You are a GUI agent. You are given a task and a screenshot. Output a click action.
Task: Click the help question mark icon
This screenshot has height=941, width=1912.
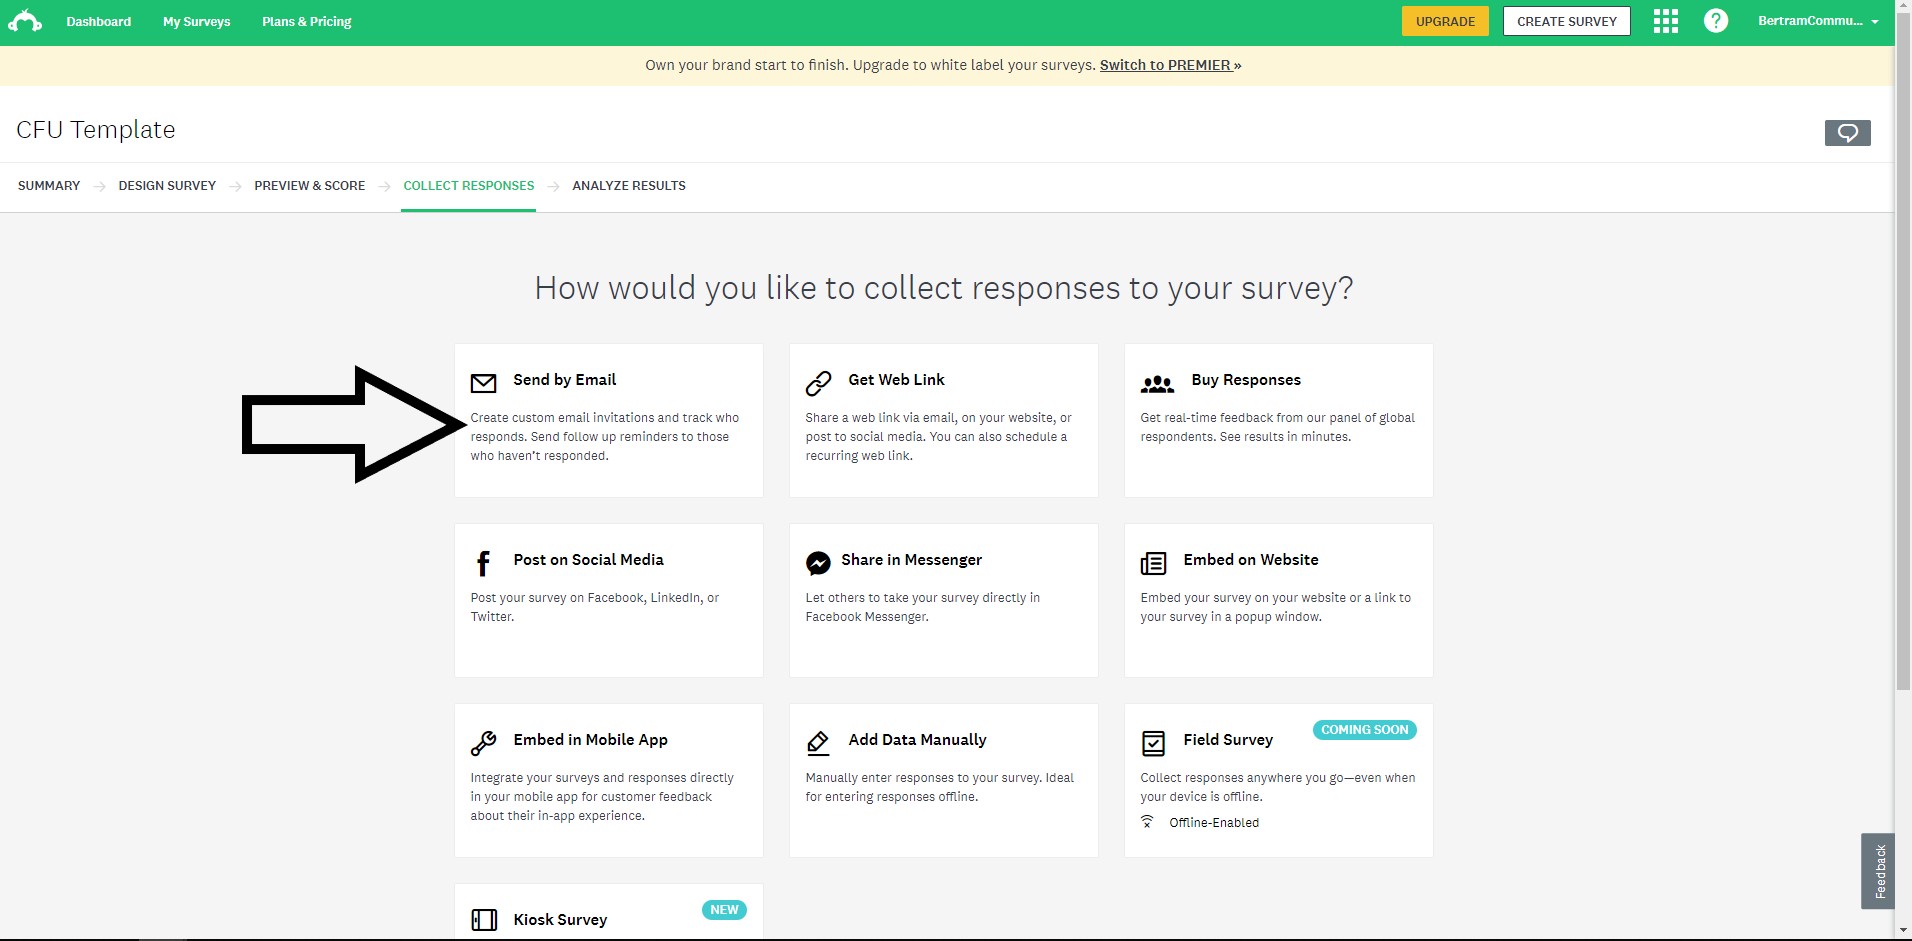(1715, 21)
